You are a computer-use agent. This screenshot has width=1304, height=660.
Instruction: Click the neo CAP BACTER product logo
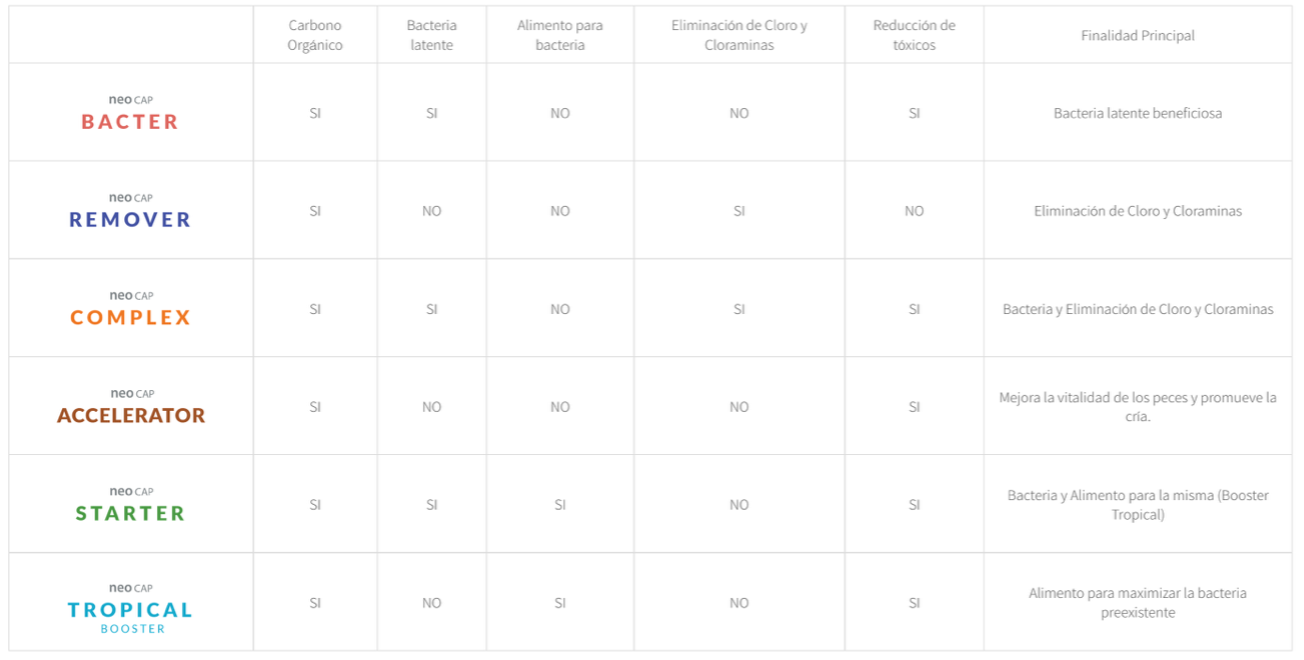(130, 114)
